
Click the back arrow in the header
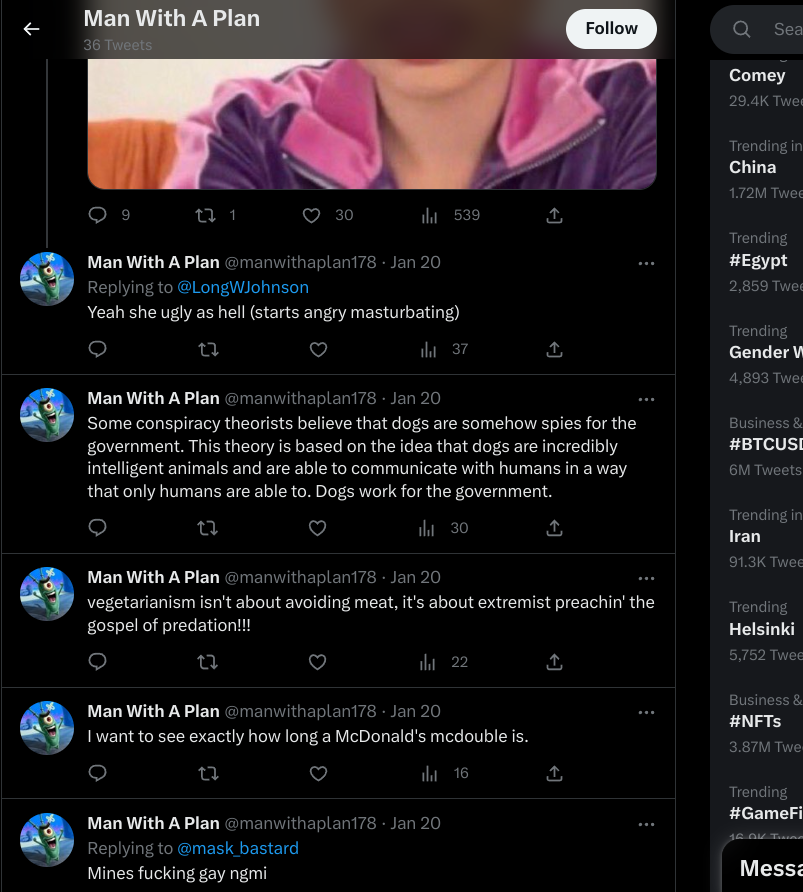pos(32,29)
